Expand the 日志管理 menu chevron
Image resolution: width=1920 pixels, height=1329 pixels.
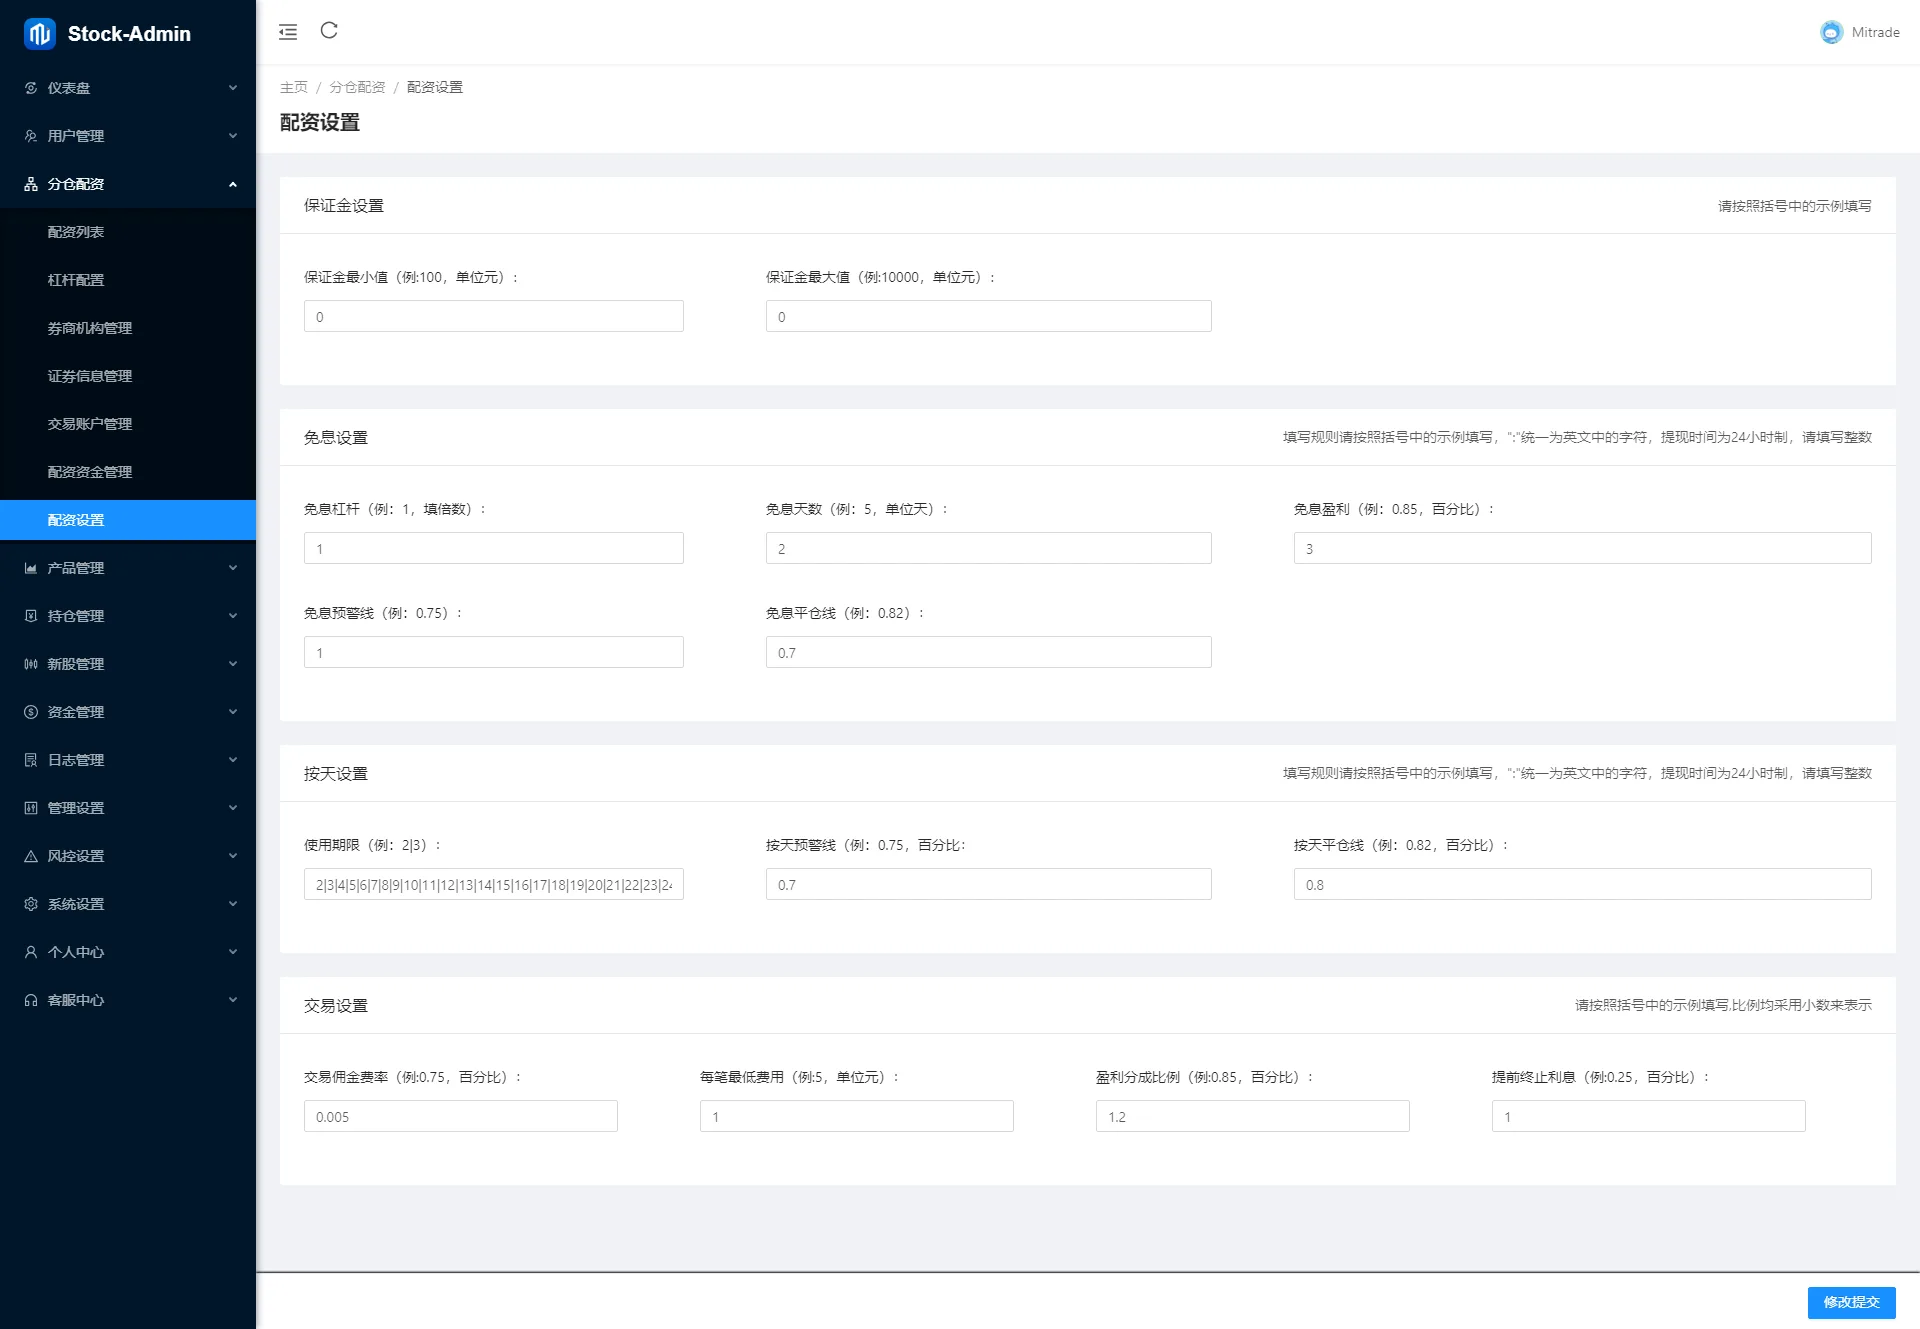233,760
